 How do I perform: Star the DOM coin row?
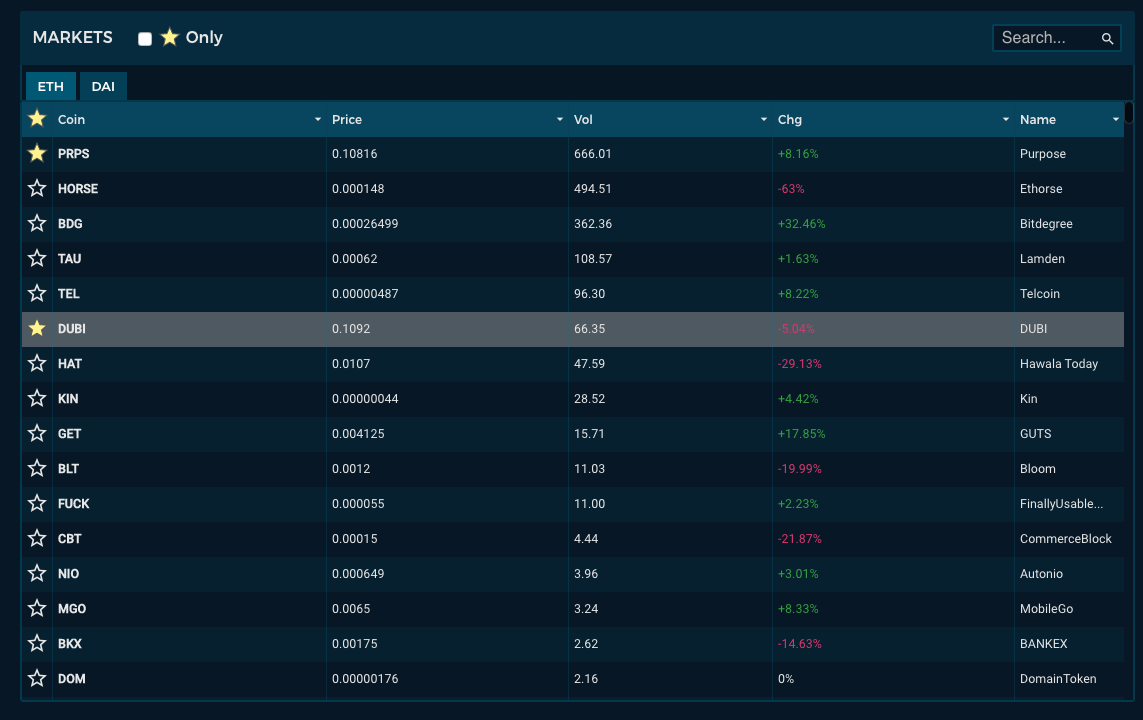click(37, 678)
